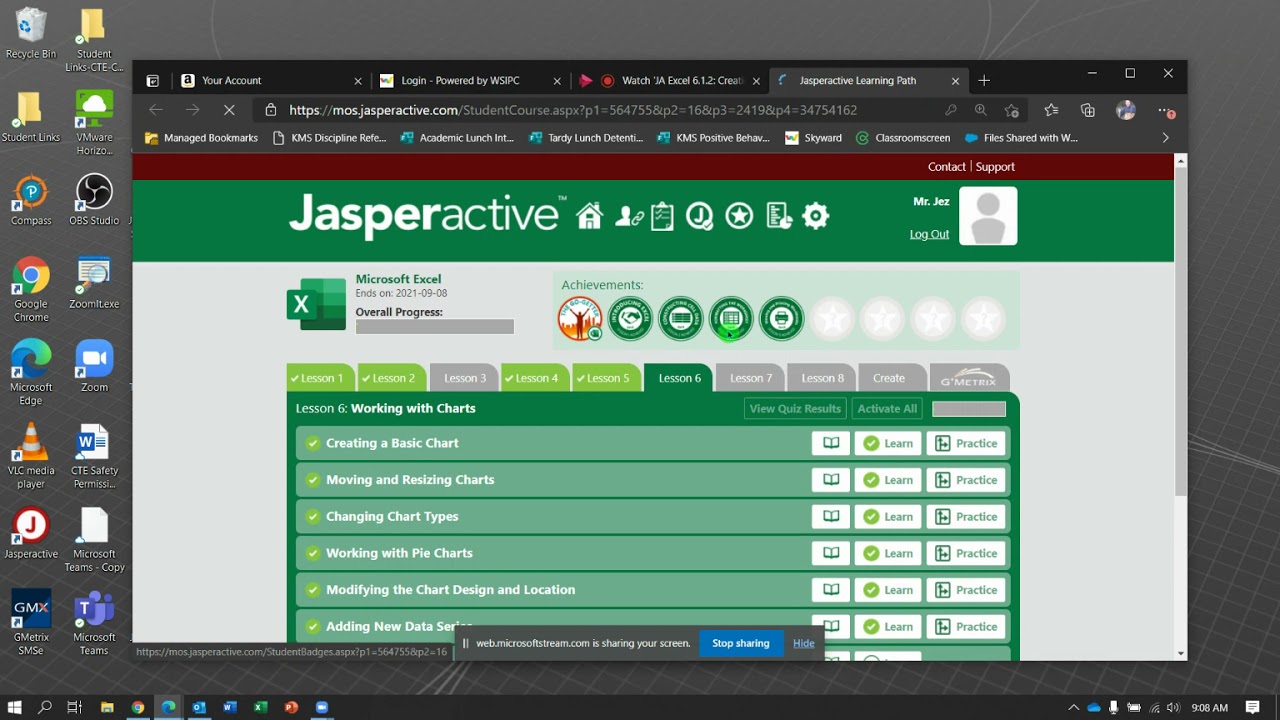Click Learn for Changing Chart Types
The image size is (1280, 720).
click(888, 516)
